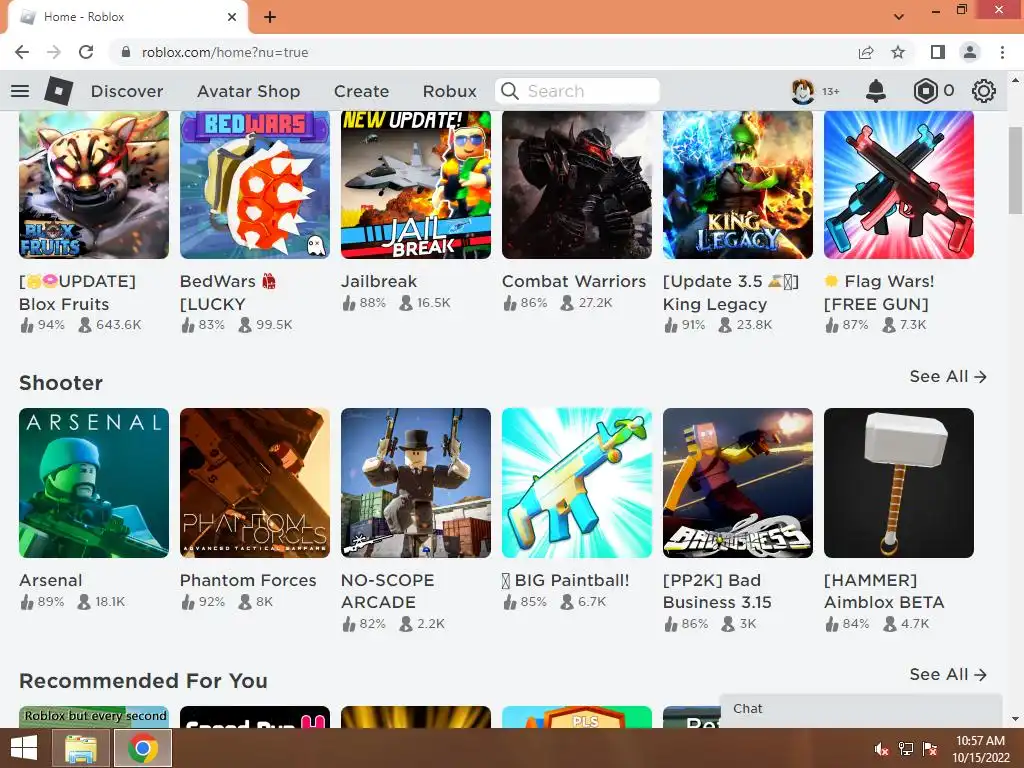Click the search magnifier icon
This screenshot has height=768, width=1024.
click(x=509, y=91)
